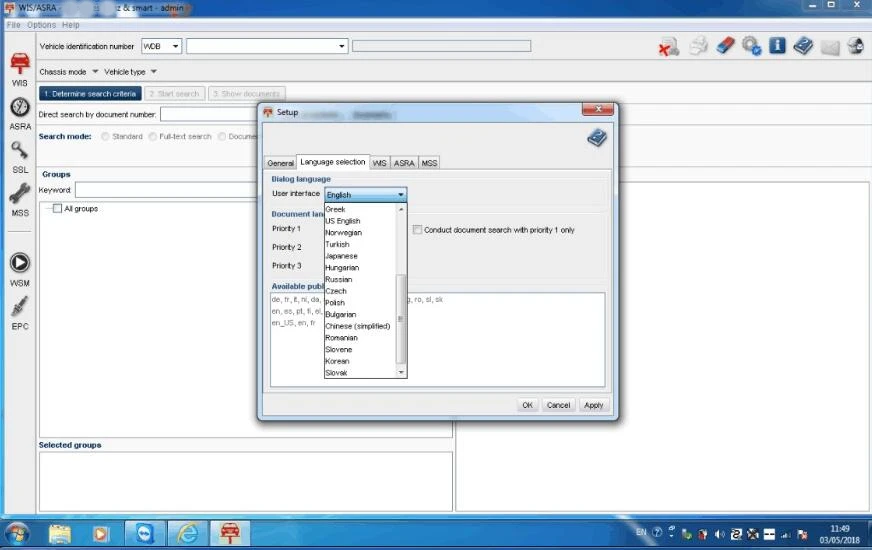This screenshot has height=550, width=872.
Task: Select Japanese in the language list
Action: [360, 256]
